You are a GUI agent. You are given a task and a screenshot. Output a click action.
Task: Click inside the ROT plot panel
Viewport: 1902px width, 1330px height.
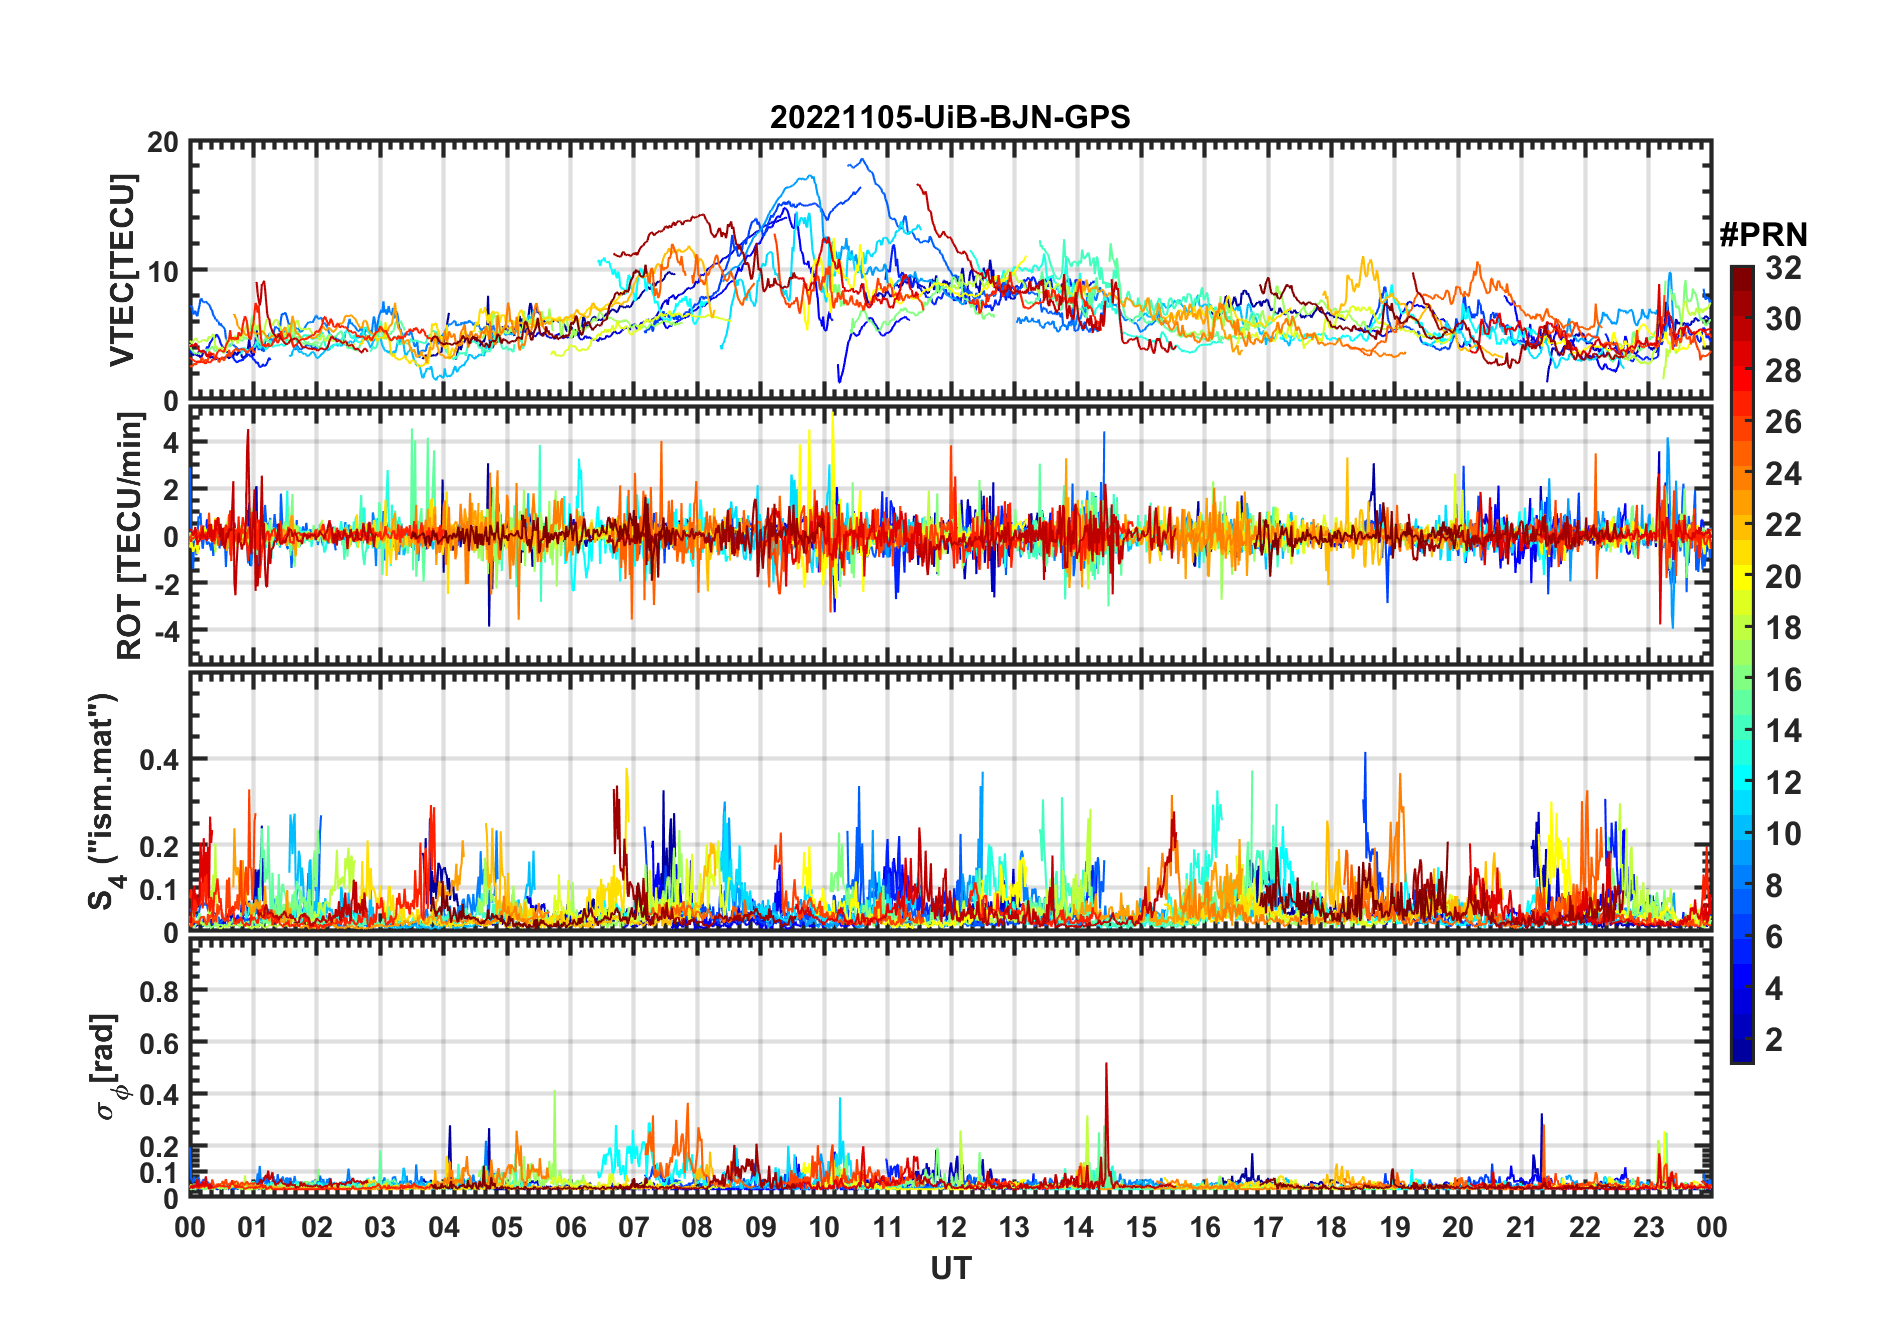click(x=950, y=535)
